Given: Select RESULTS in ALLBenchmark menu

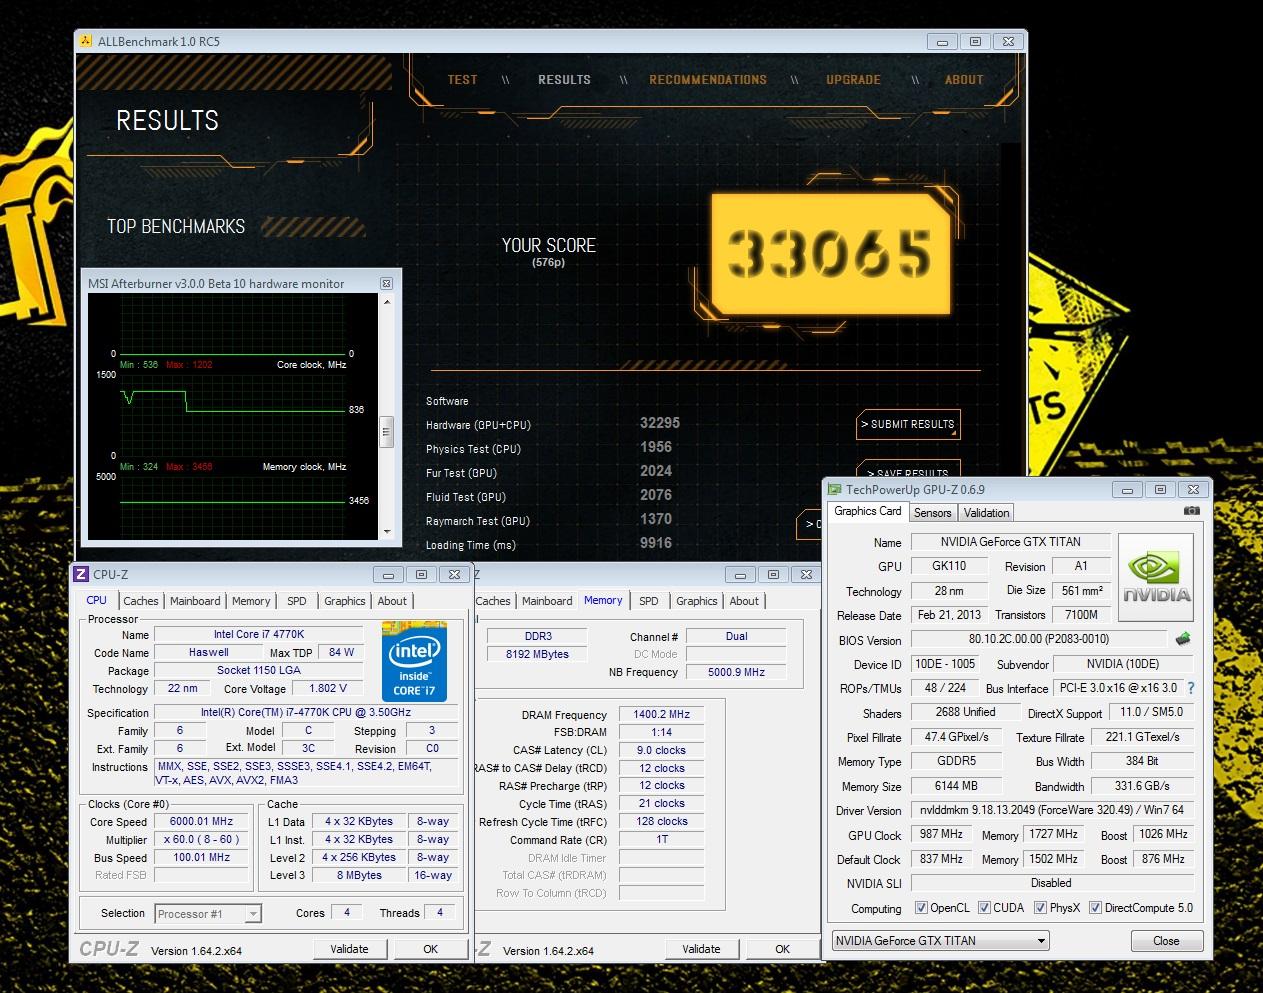Looking at the screenshot, I should (564, 80).
